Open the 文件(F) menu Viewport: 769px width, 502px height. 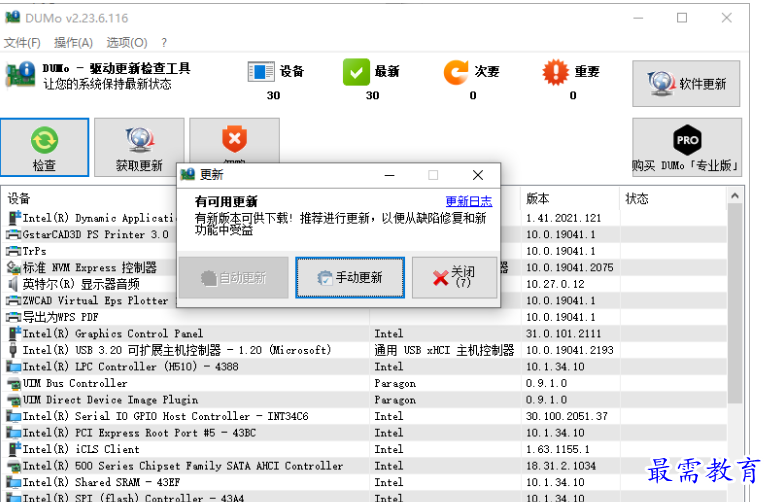[x=22, y=42]
